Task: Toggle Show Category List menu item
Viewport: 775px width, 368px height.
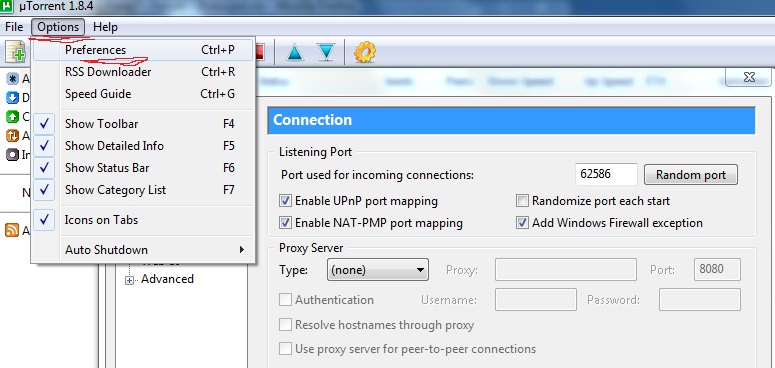Action: (x=143, y=190)
